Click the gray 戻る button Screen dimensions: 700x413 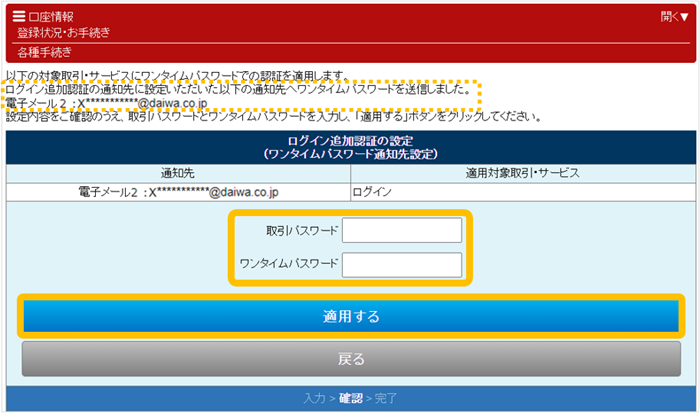point(351,359)
